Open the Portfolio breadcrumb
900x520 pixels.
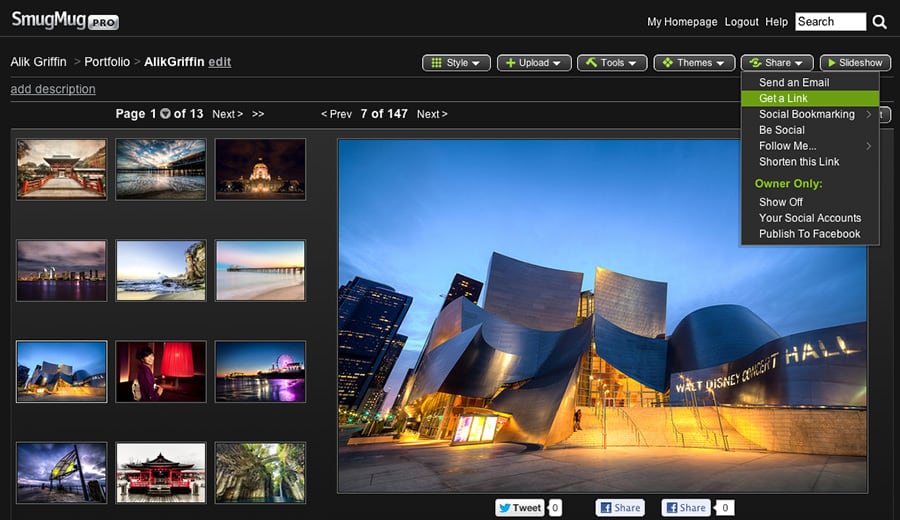[107, 62]
